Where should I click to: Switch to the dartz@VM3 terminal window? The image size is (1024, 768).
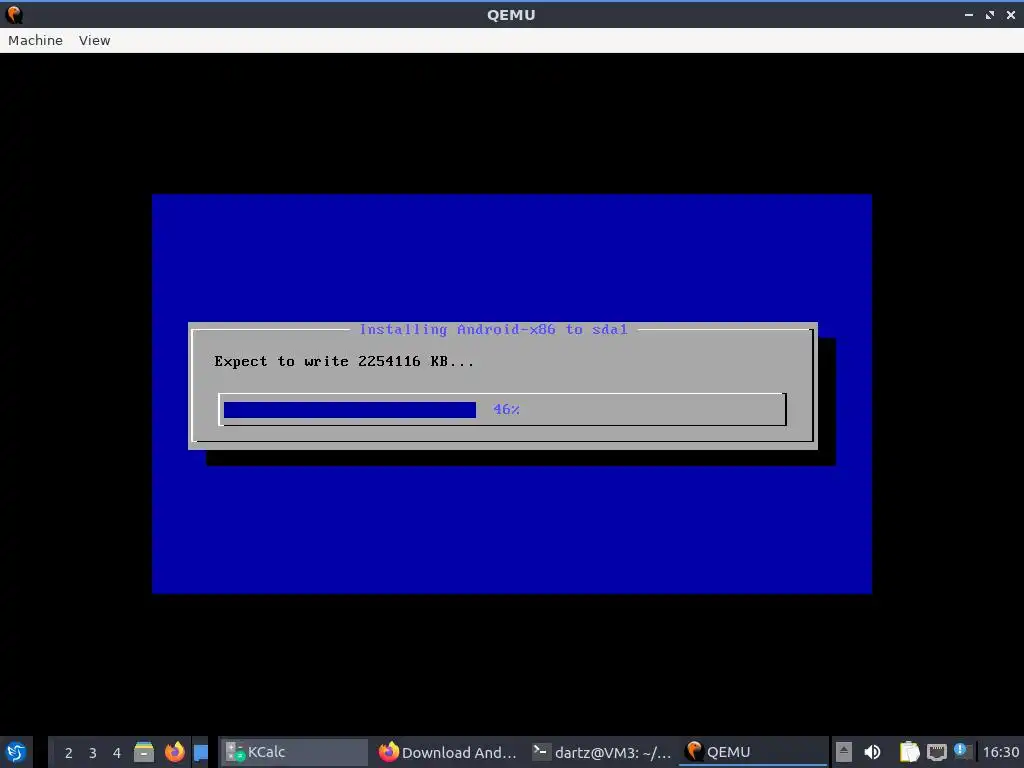601,752
